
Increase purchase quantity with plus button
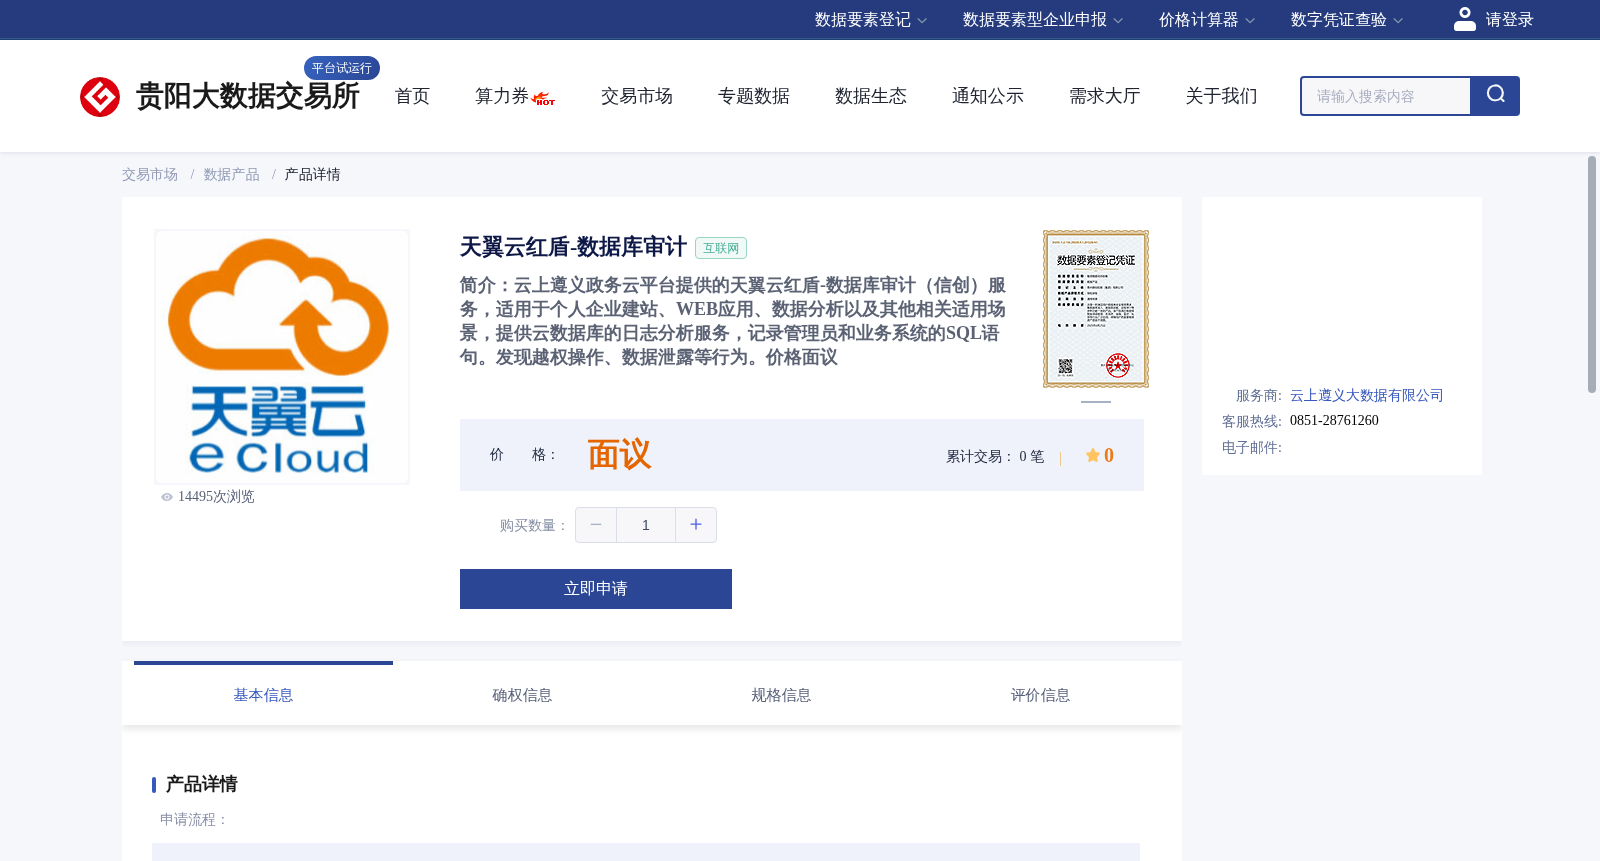coord(696,525)
